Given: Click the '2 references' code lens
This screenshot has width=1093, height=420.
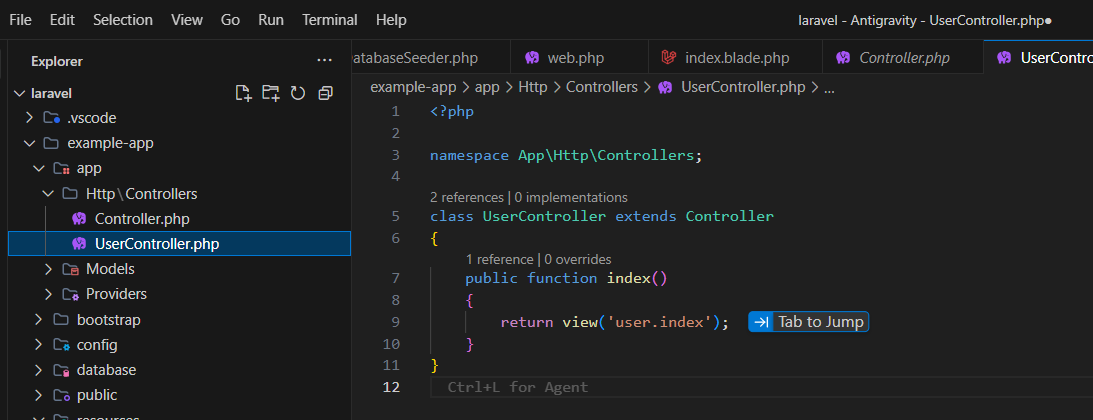Looking at the screenshot, I should [x=467, y=198].
